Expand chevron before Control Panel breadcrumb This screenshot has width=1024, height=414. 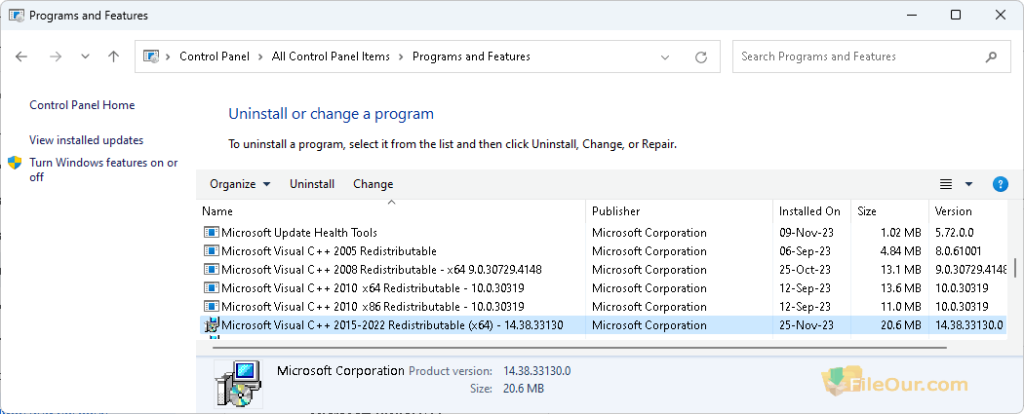[x=168, y=57]
